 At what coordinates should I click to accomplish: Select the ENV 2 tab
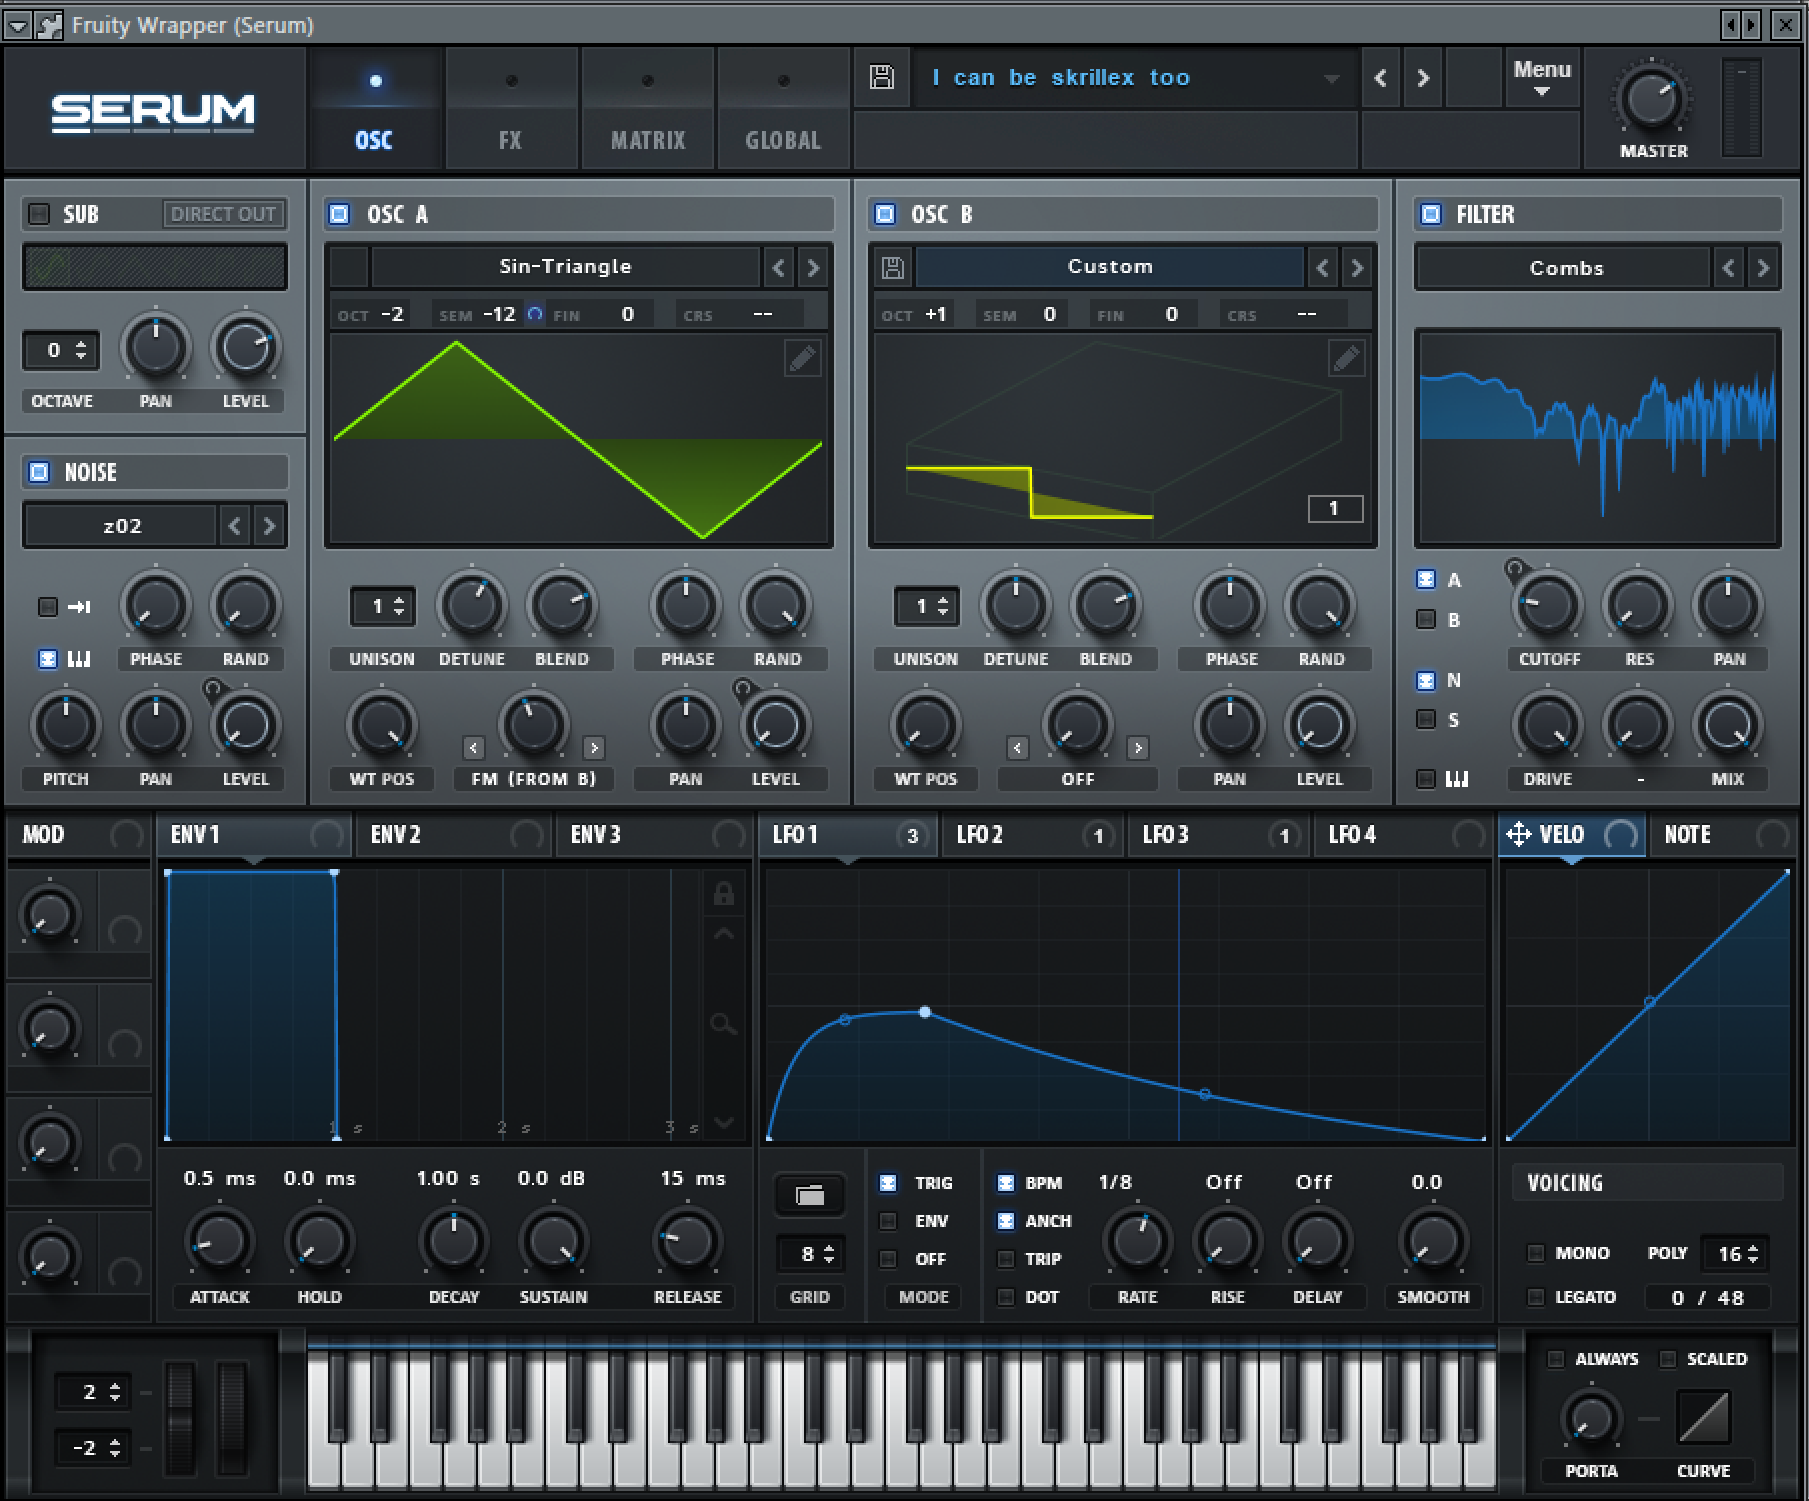[453, 835]
